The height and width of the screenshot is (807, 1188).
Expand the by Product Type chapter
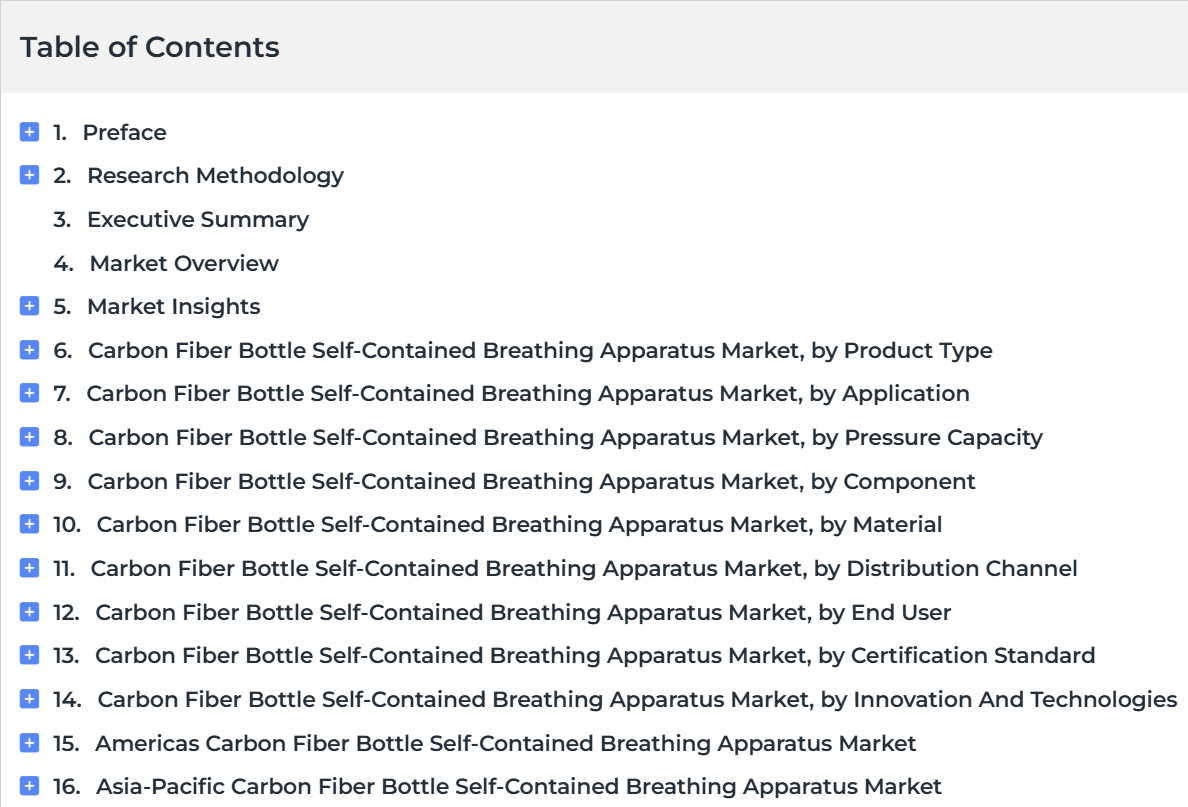pos(29,350)
